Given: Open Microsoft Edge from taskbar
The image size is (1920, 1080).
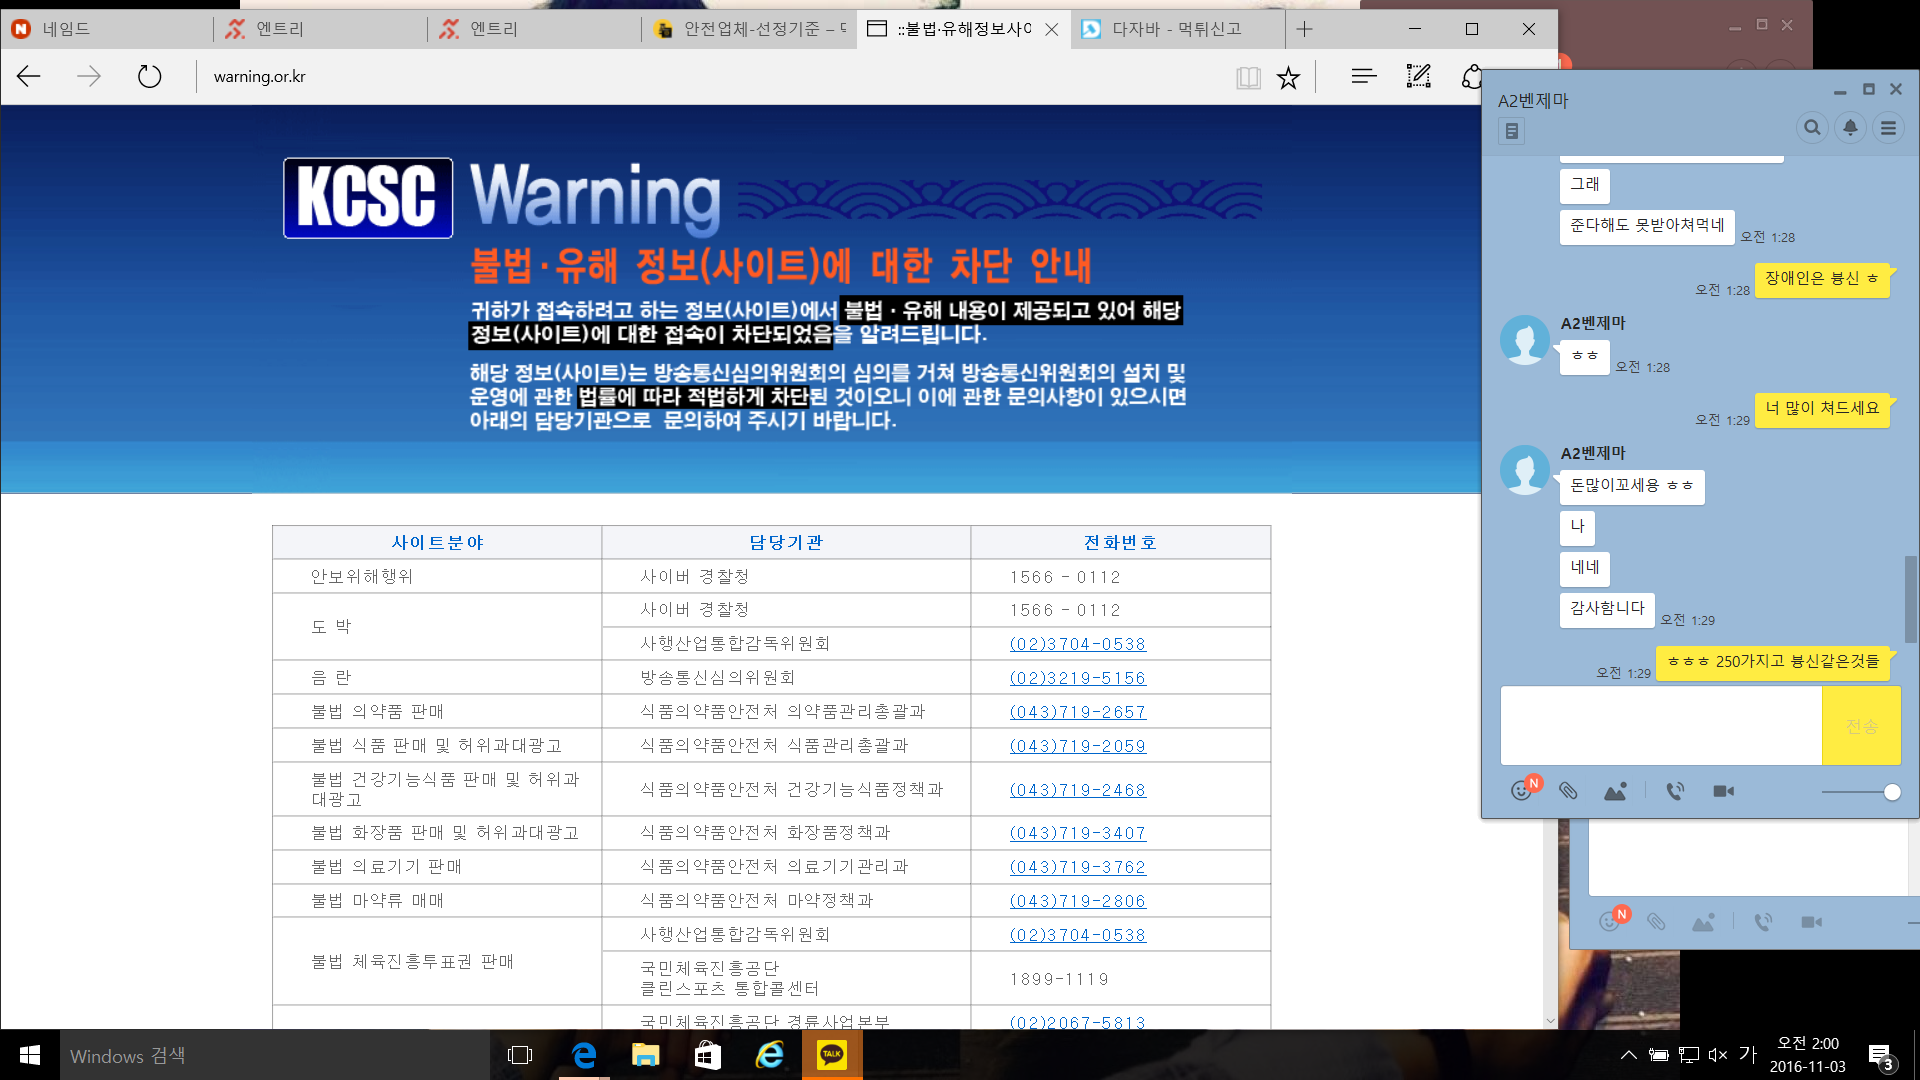Looking at the screenshot, I should 584,1055.
